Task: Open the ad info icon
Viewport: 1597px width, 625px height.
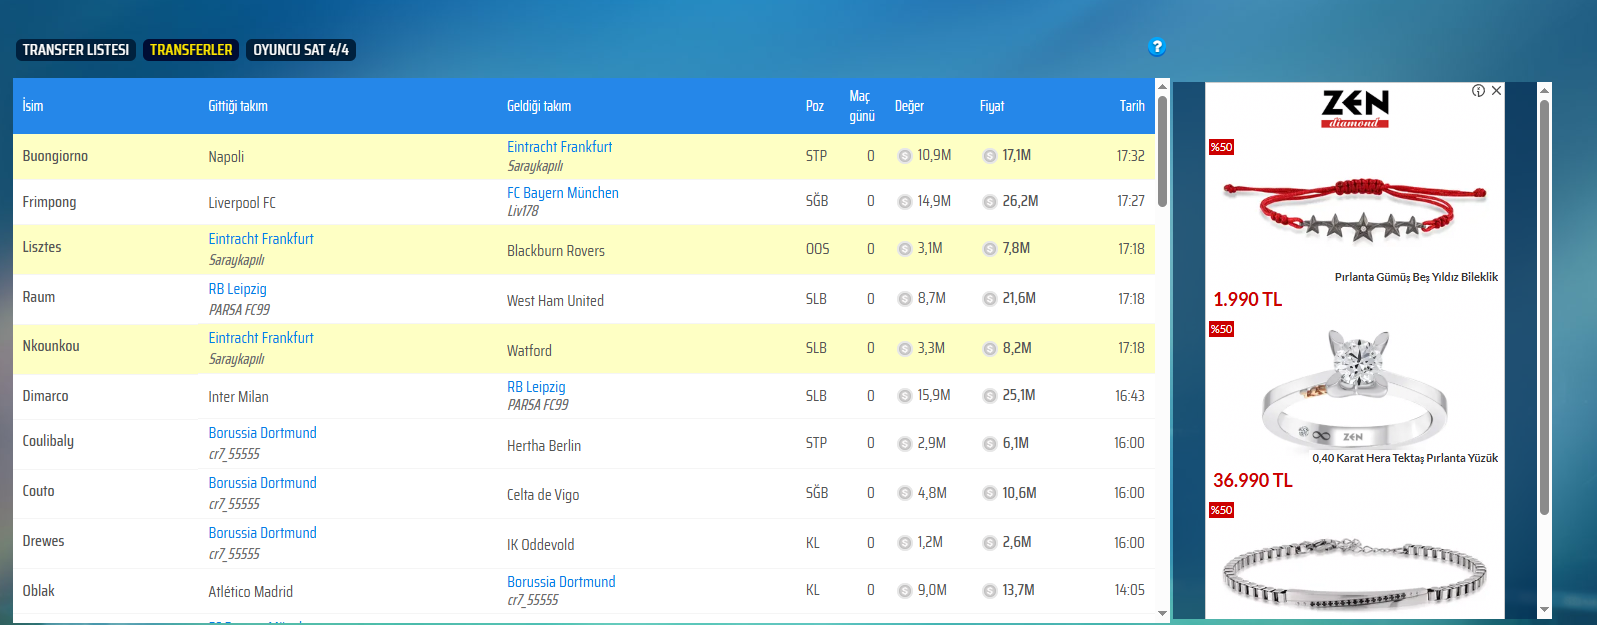Action: pos(1478,90)
